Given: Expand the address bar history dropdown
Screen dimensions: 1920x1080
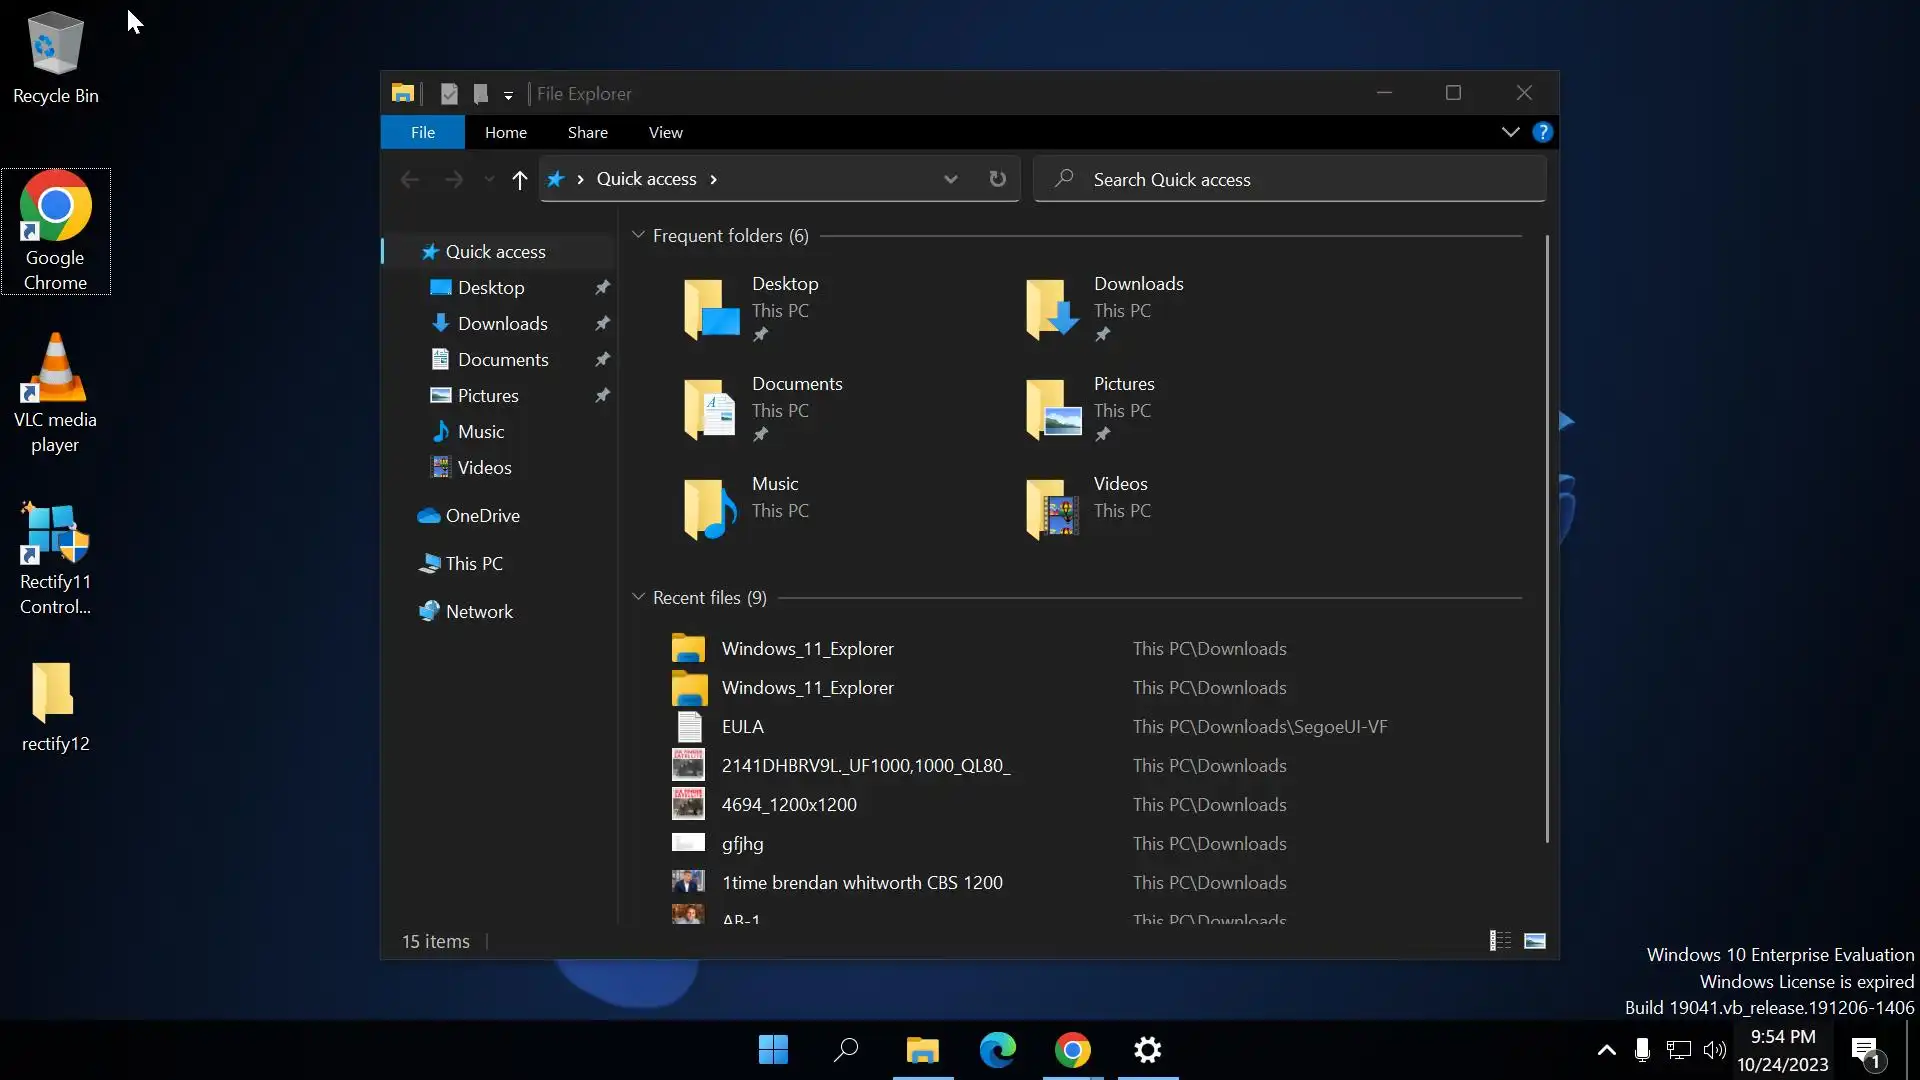Looking at the screenshot, I should (x=950, y=180).
